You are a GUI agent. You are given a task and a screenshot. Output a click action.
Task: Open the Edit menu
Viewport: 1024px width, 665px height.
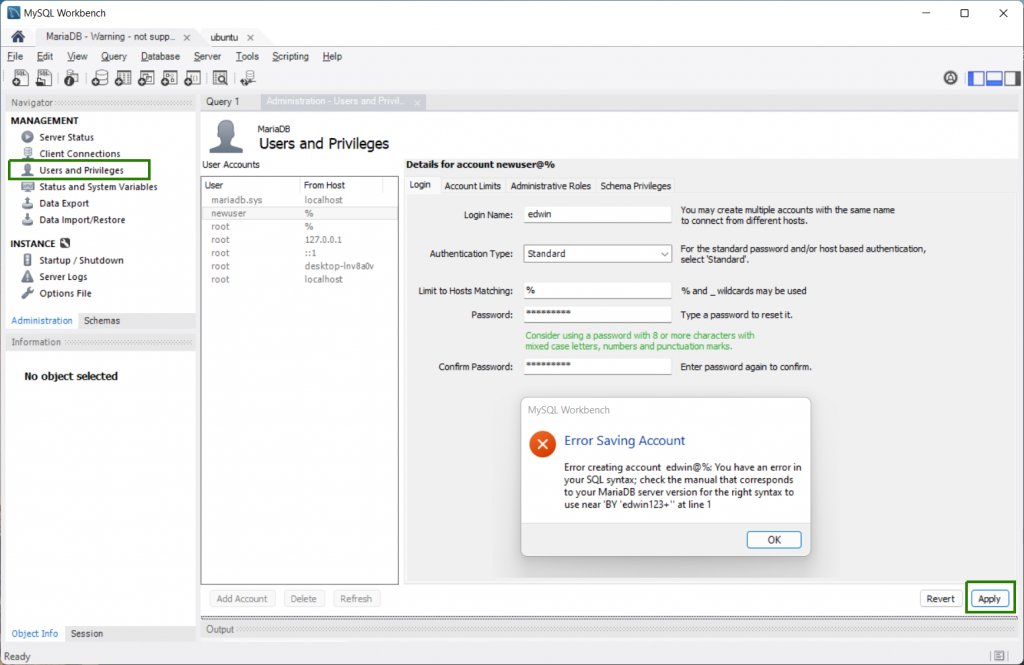tap(45, 56)
